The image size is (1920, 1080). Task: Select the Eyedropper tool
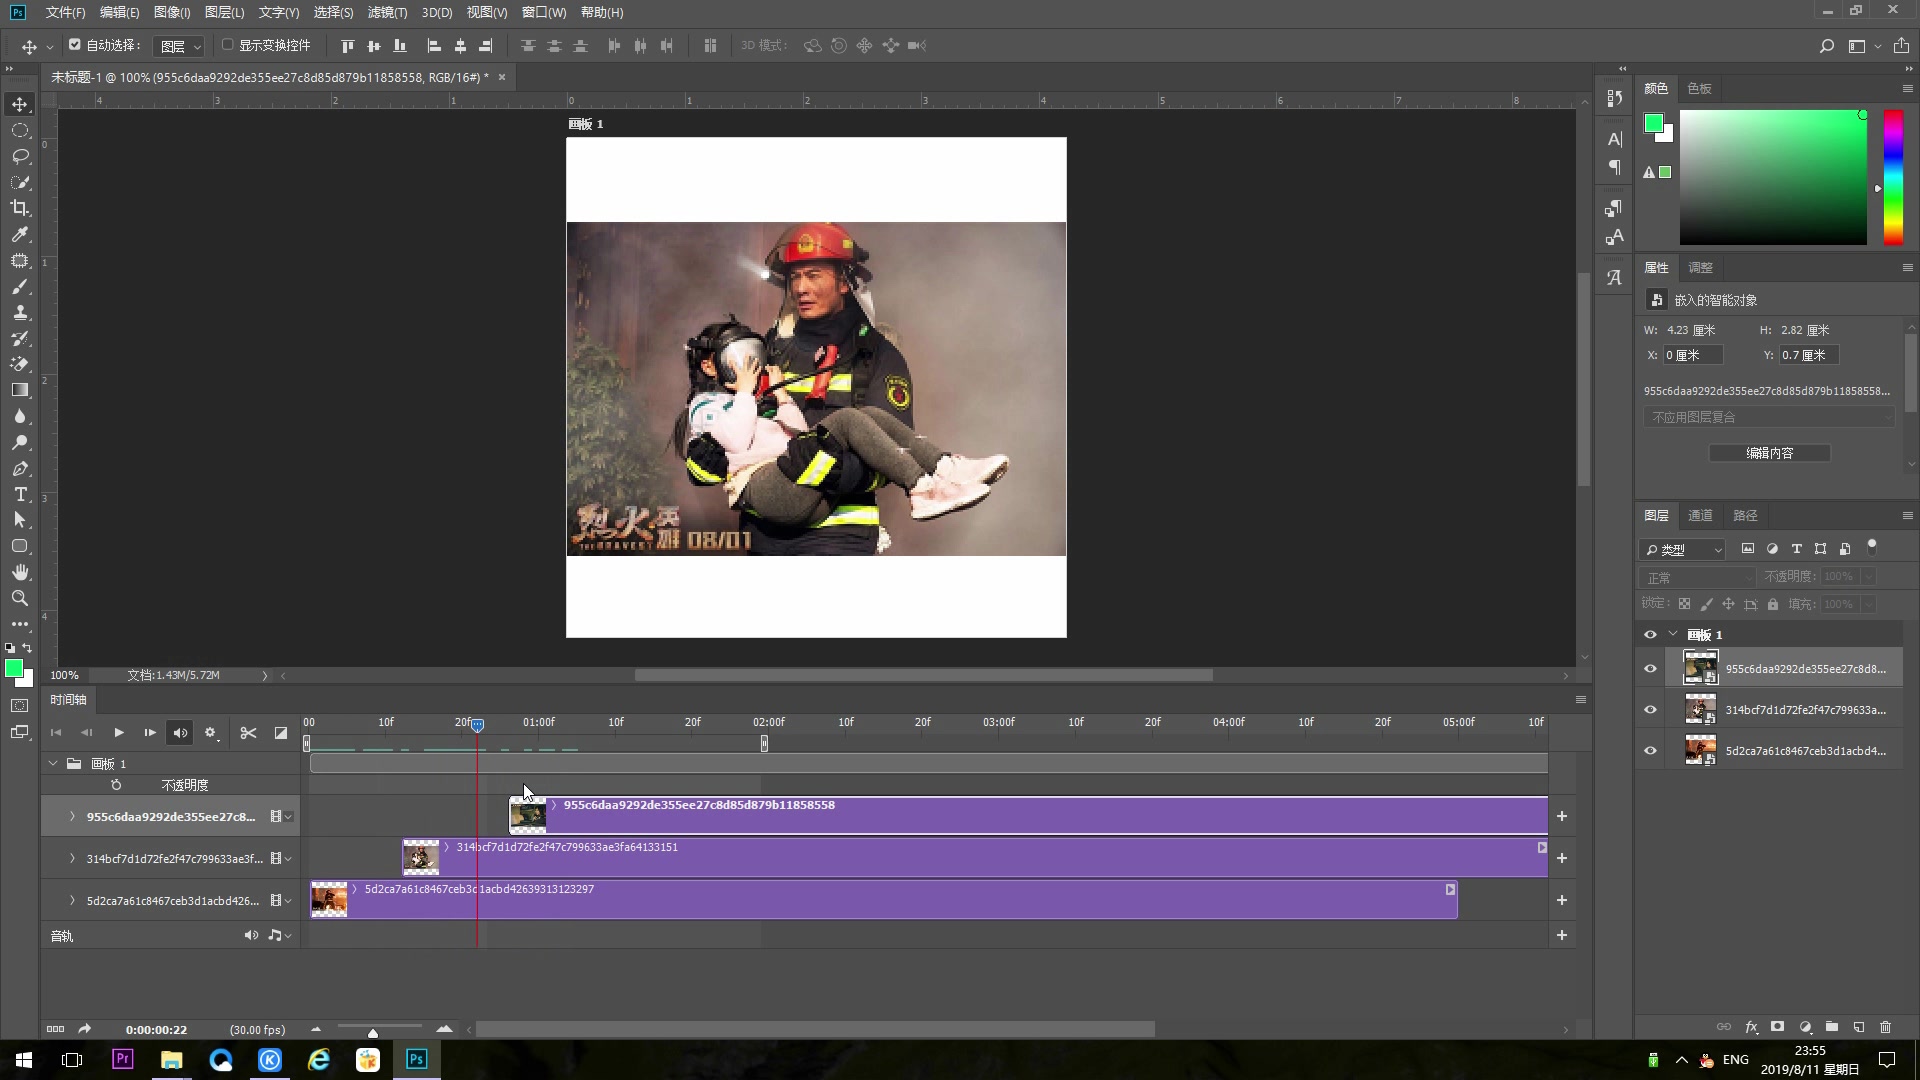tap(20, 234)
